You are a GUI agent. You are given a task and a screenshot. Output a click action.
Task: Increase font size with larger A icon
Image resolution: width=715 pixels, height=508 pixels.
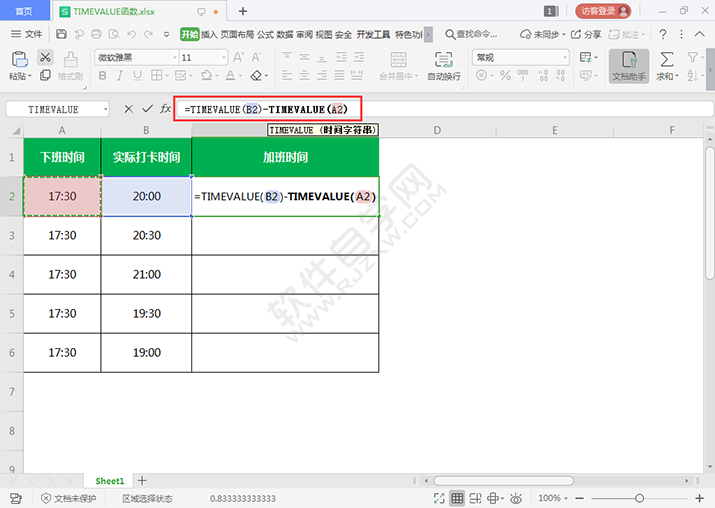(x=238, y=57)
